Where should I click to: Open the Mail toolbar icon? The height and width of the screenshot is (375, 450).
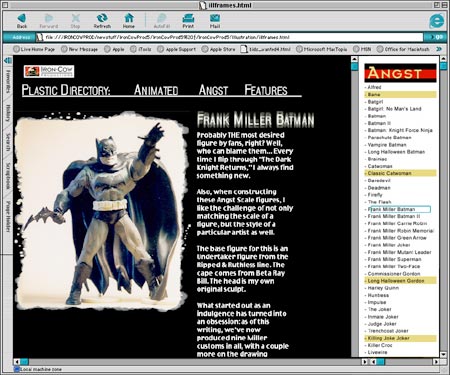tap(215, 18)
